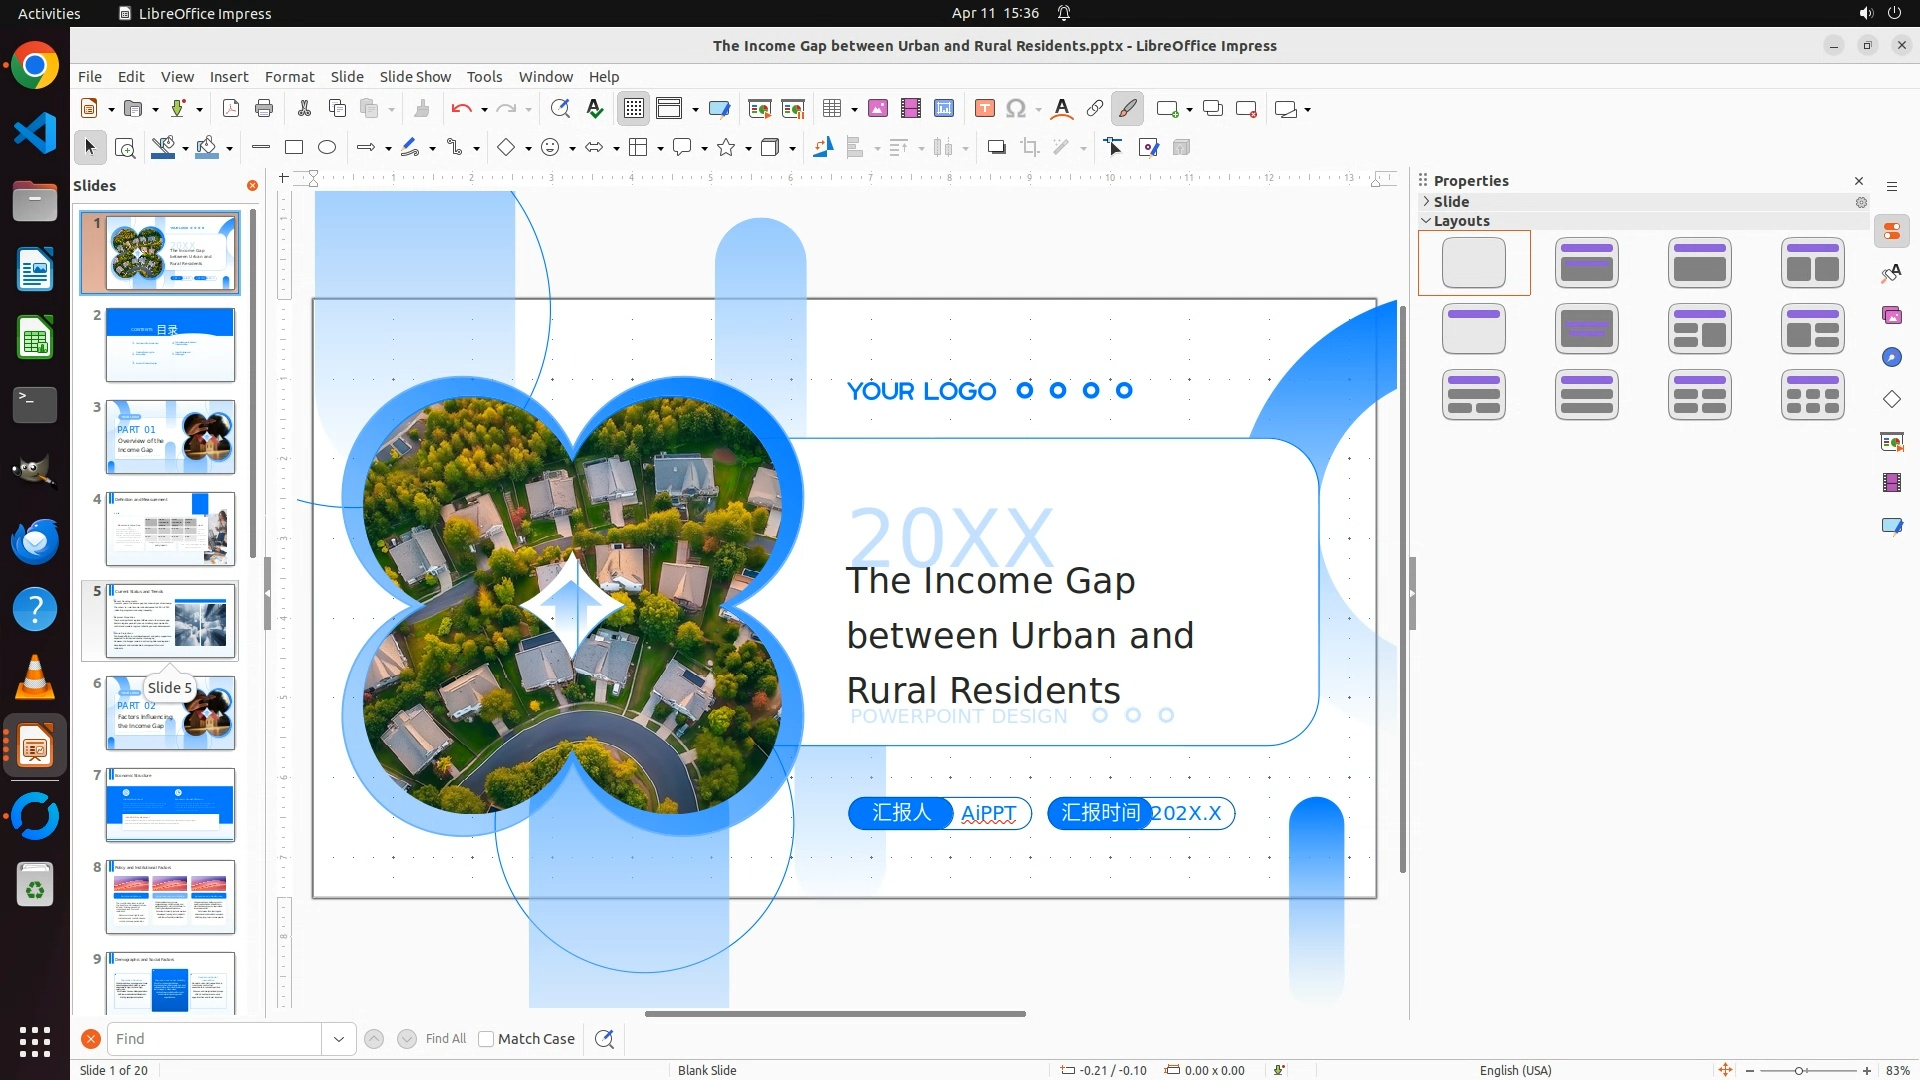Click the Insert Text Box icon
1920x1080 pixels.
[984, 109]
